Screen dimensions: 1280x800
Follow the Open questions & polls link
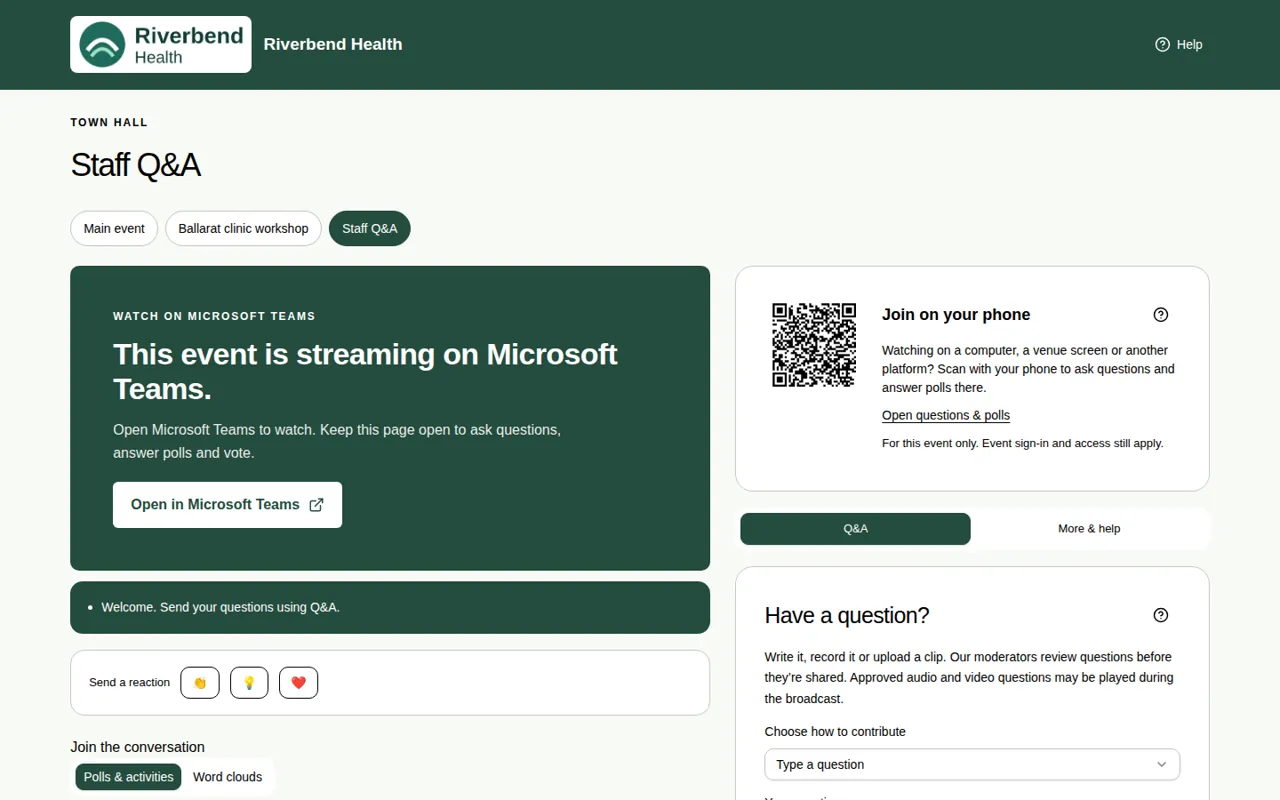[946, 416]
